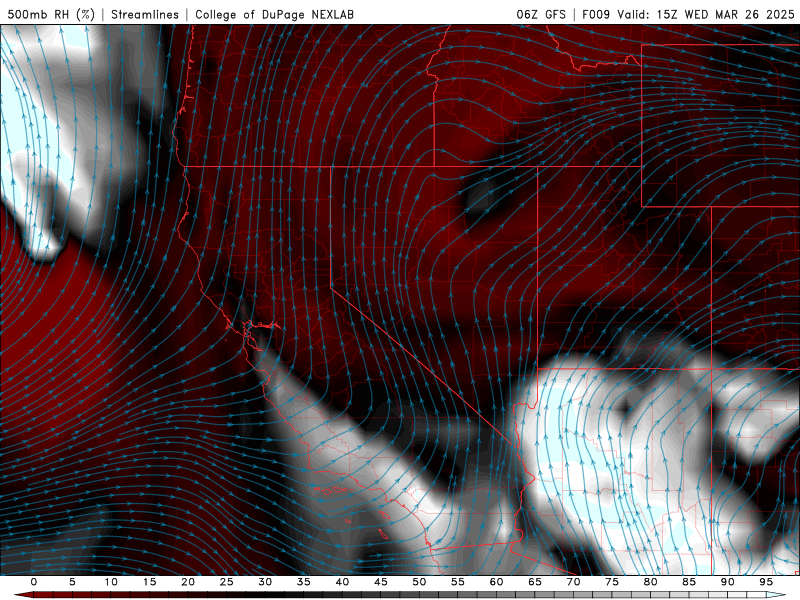800x600 pixels.
Task: Click the "60" value on color scale
Action: 496,582
